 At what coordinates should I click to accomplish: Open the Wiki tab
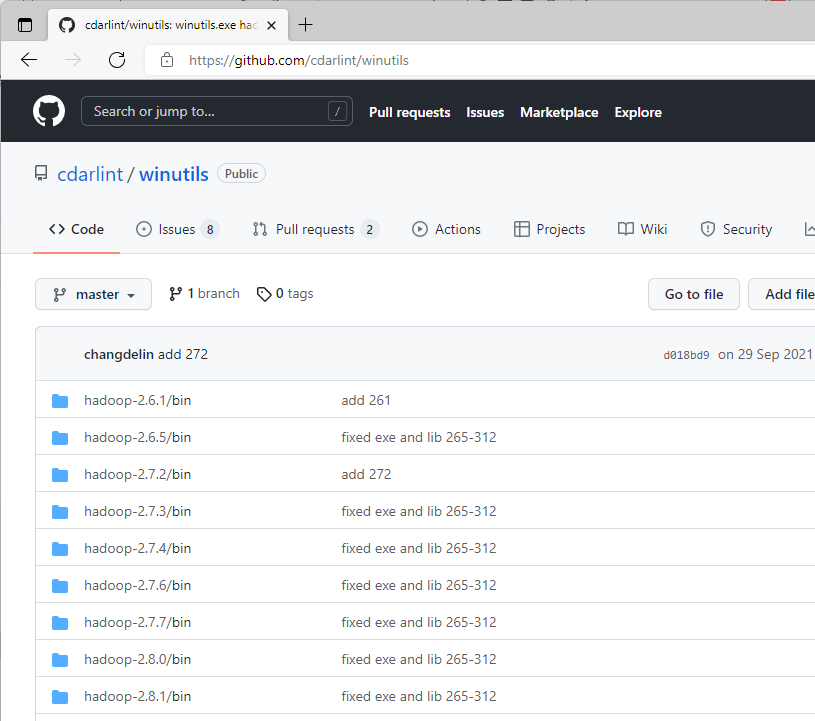pos(642,229)
